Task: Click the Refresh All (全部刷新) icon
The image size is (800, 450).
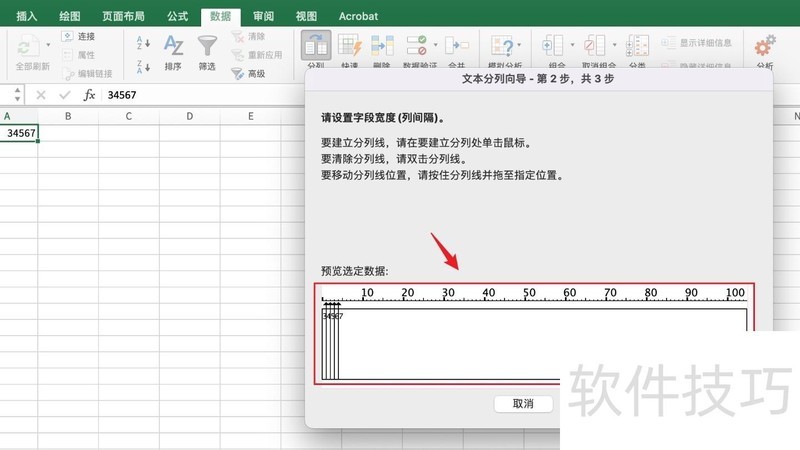Action: point(28,46)
